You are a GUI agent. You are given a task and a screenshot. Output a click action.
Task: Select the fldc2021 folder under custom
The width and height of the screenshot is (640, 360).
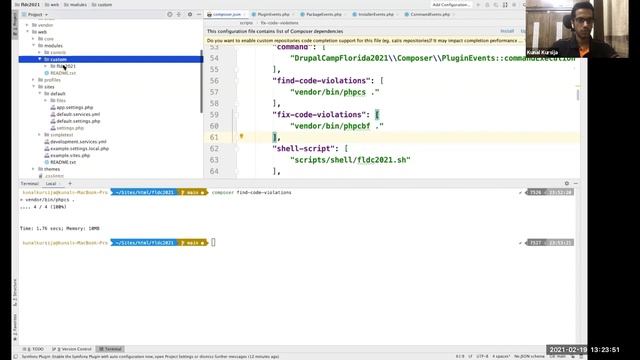[66, 66]
